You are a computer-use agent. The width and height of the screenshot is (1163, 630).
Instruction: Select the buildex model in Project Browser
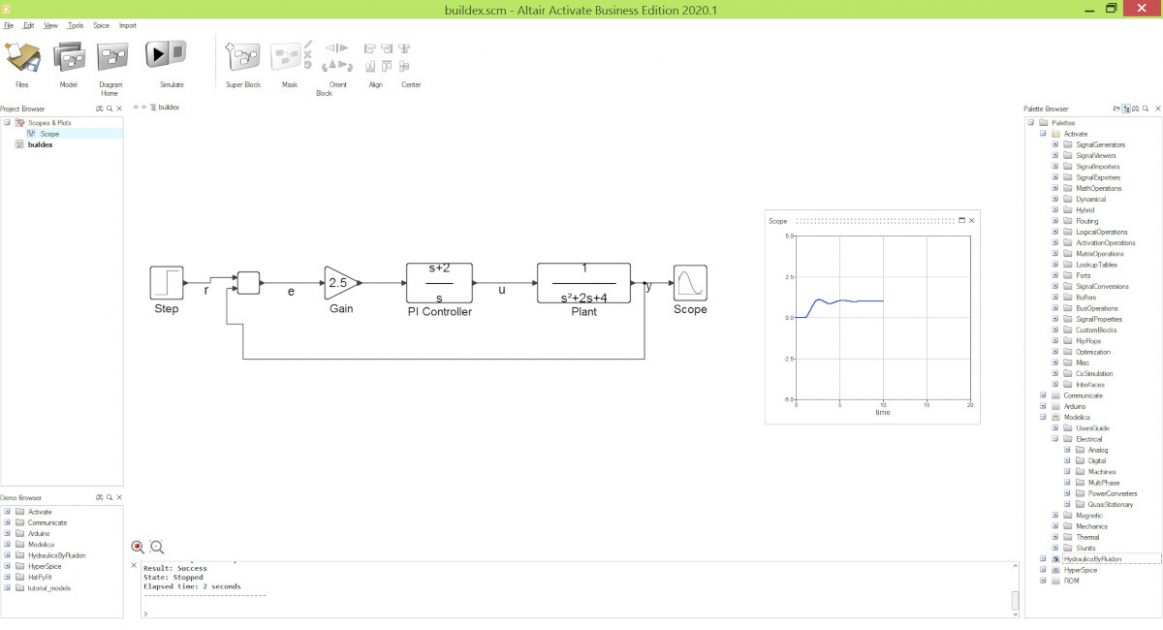(40, 145)
